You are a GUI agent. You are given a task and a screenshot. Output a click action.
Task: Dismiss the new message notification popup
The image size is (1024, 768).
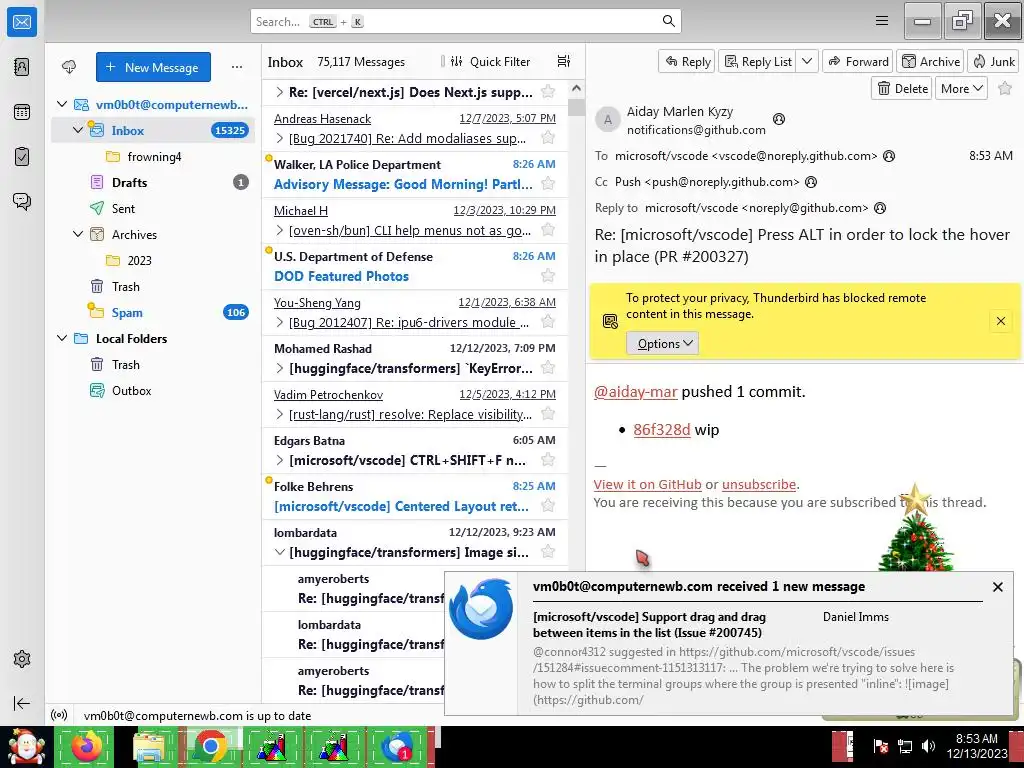[x=997, y=586]
